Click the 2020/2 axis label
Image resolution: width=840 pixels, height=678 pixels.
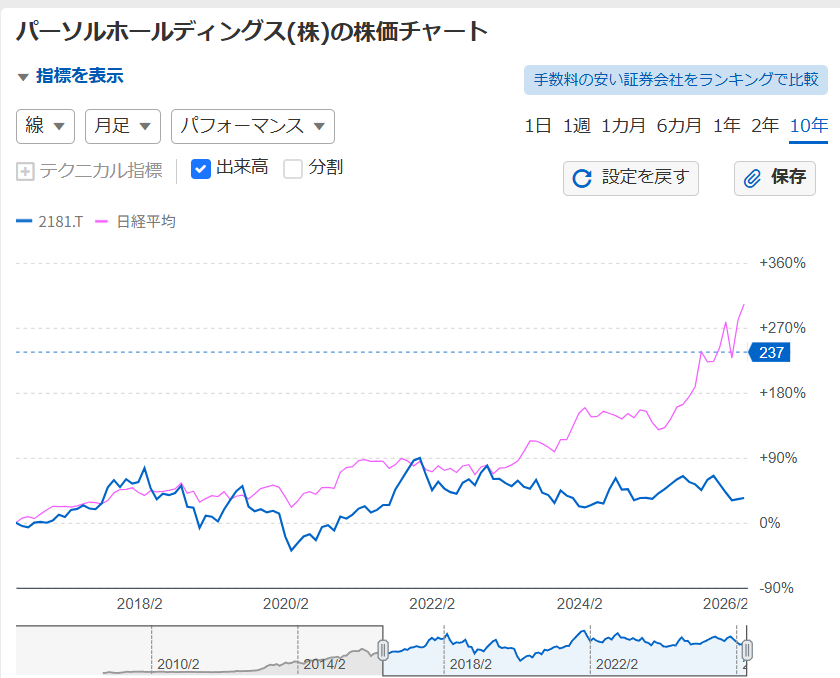(x=286, y=604)
